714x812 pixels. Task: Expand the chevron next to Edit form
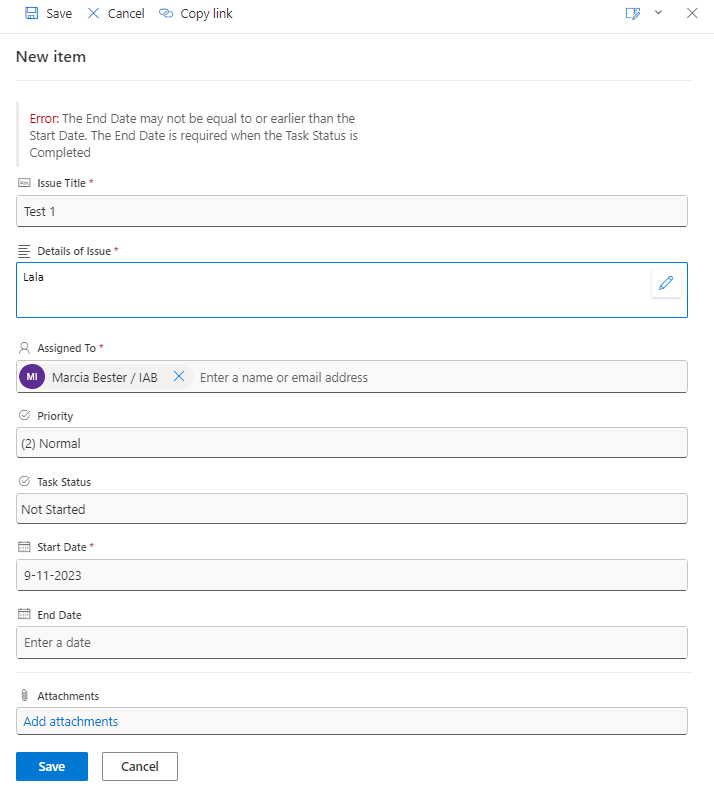[x=656, y=13]
